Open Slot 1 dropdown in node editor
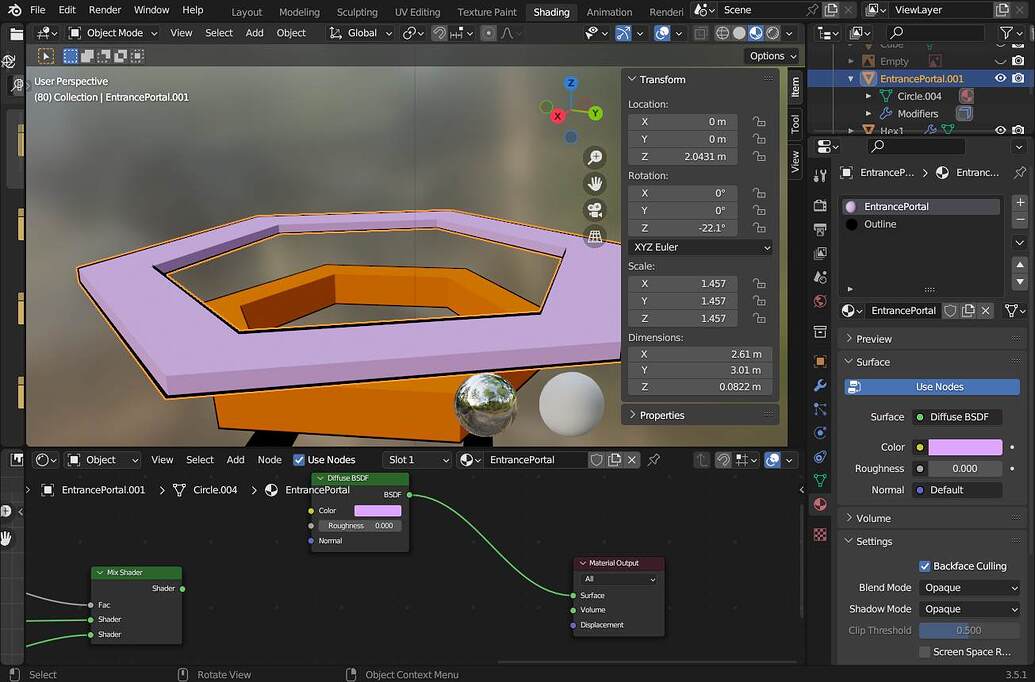This screenshot has height=682, width=1035. point(417,460)
